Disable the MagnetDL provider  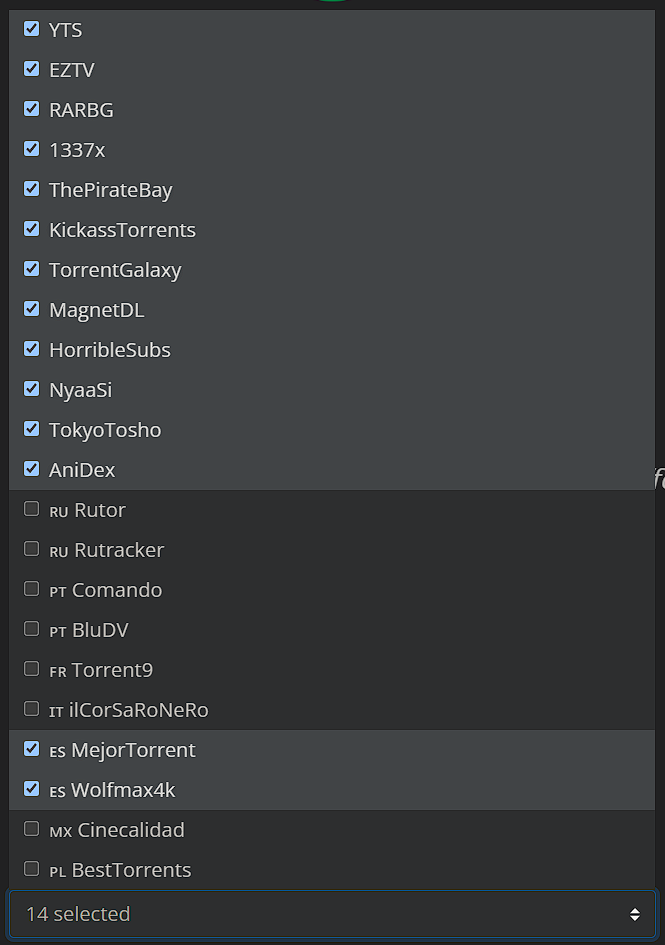(31, 309)
